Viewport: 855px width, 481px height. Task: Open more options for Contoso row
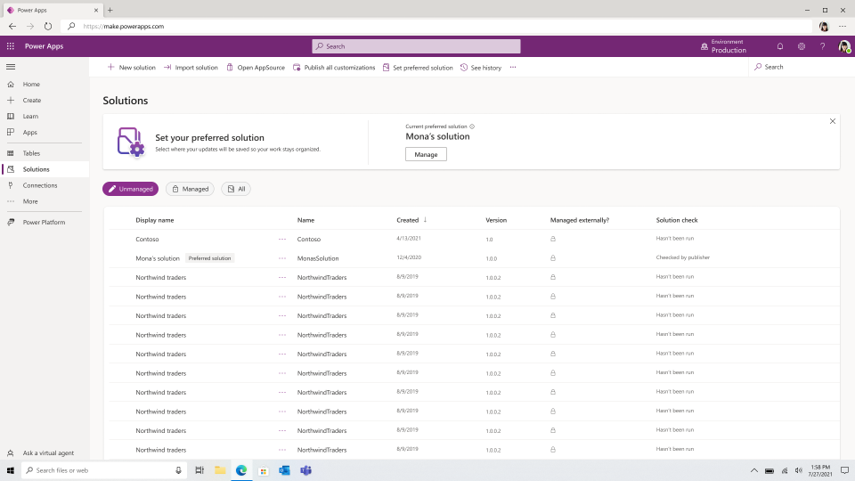point(282,239)
